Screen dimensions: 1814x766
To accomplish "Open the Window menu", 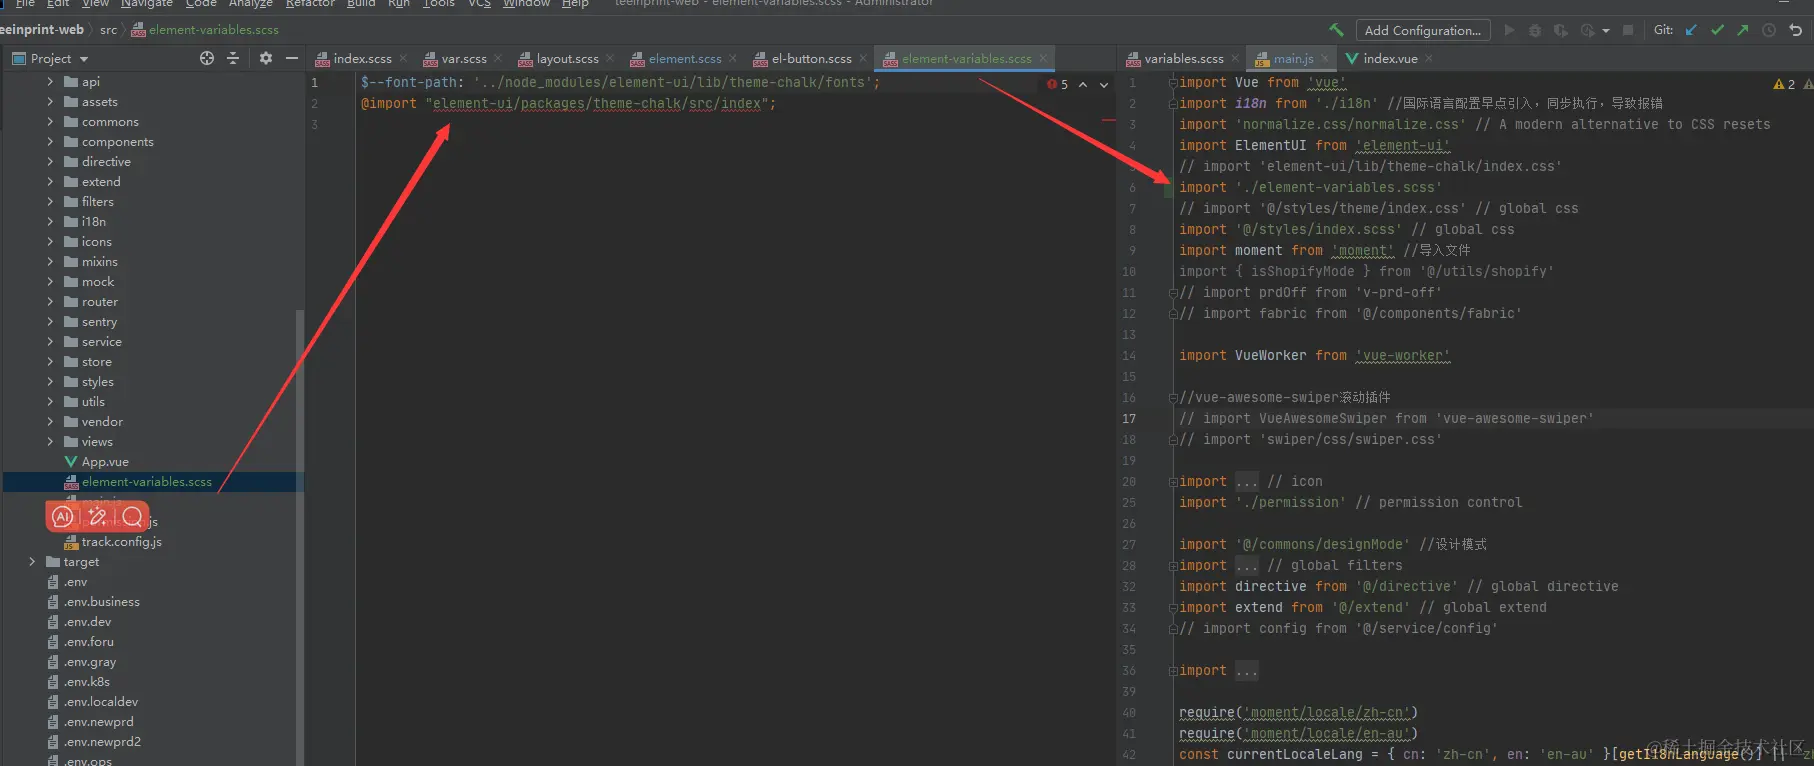I will (x=526, y=3).
